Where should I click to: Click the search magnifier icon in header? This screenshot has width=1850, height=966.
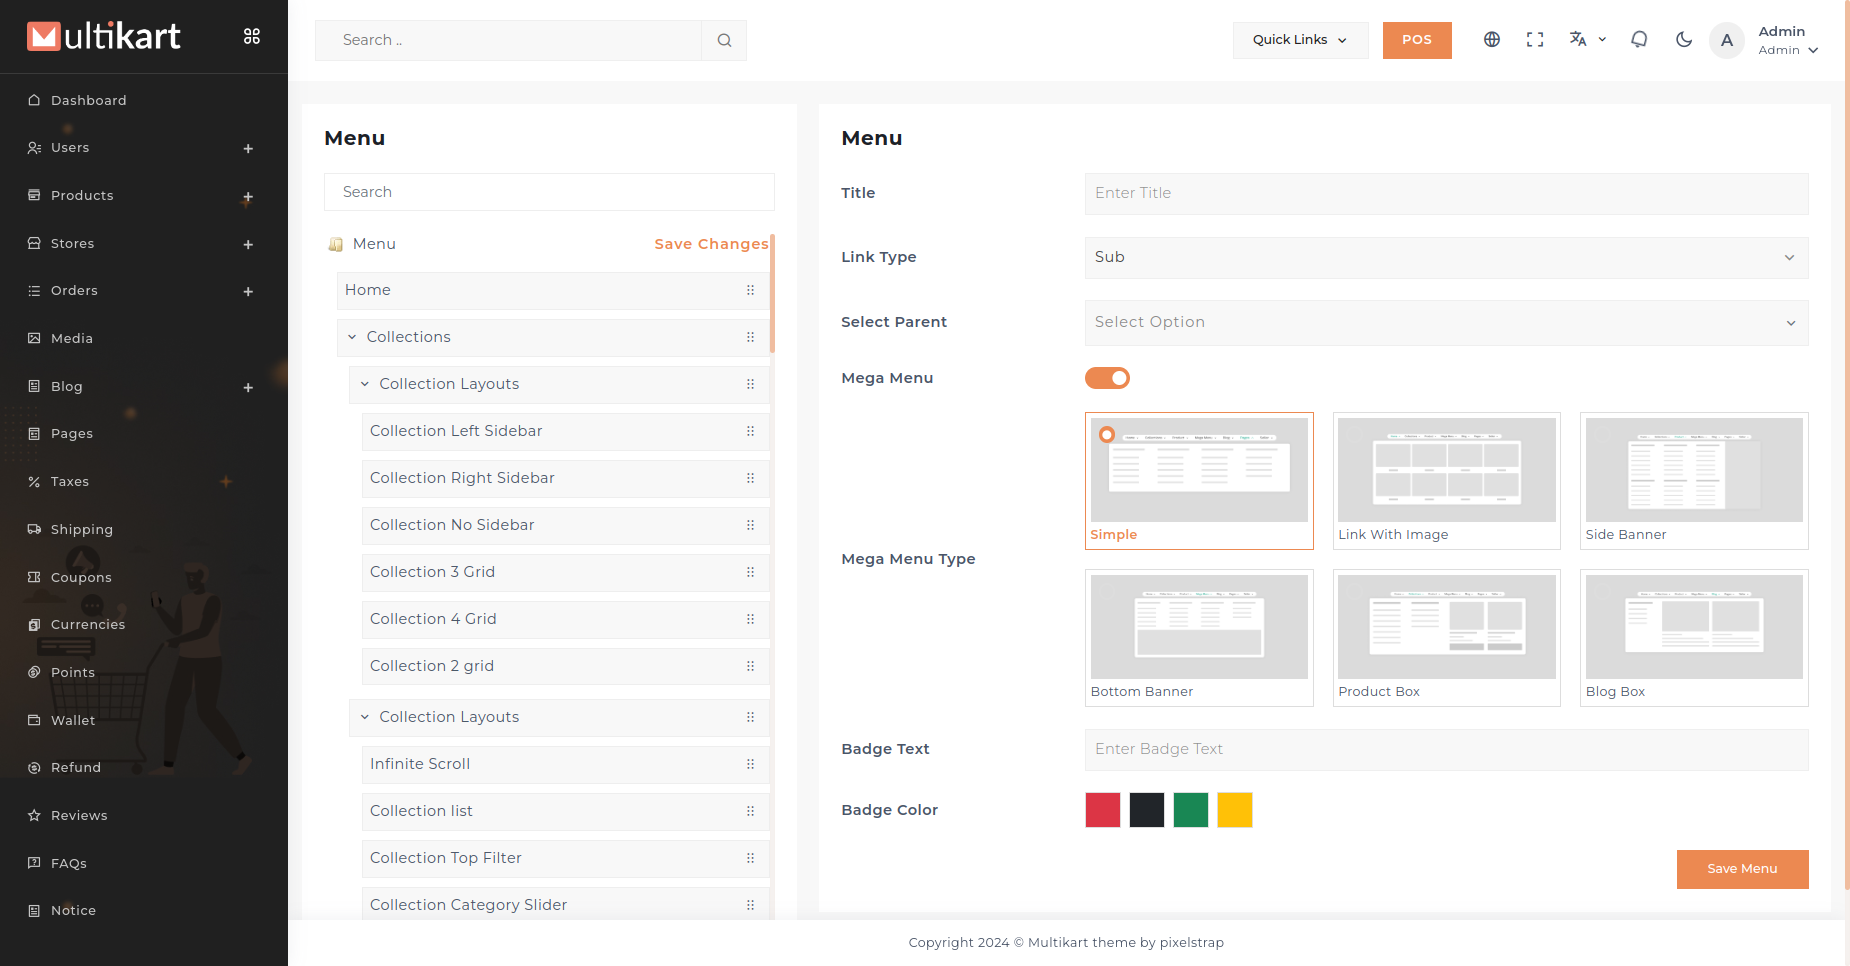(x=724, y=40)
